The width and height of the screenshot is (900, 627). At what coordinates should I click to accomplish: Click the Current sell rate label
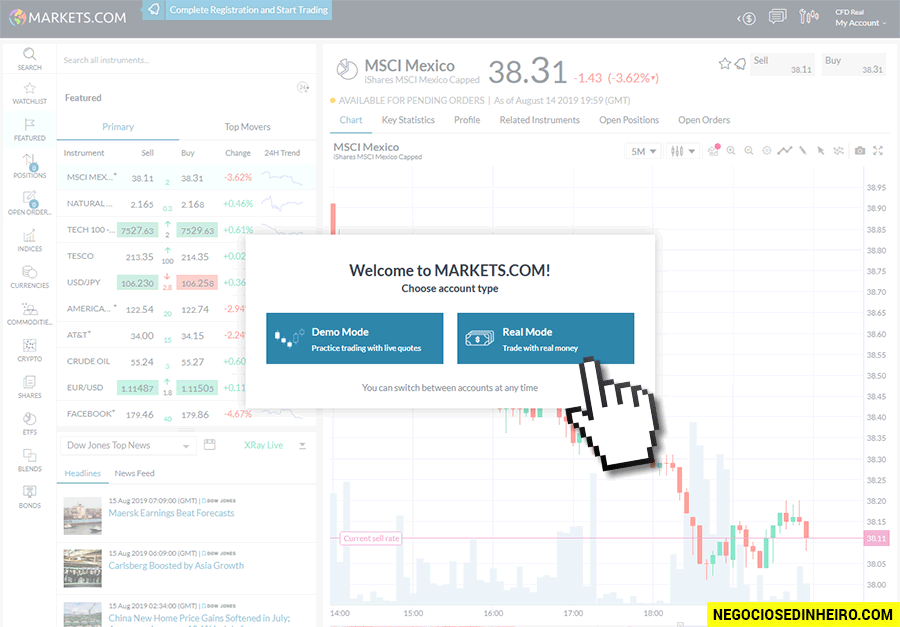(x=371, y=539)
